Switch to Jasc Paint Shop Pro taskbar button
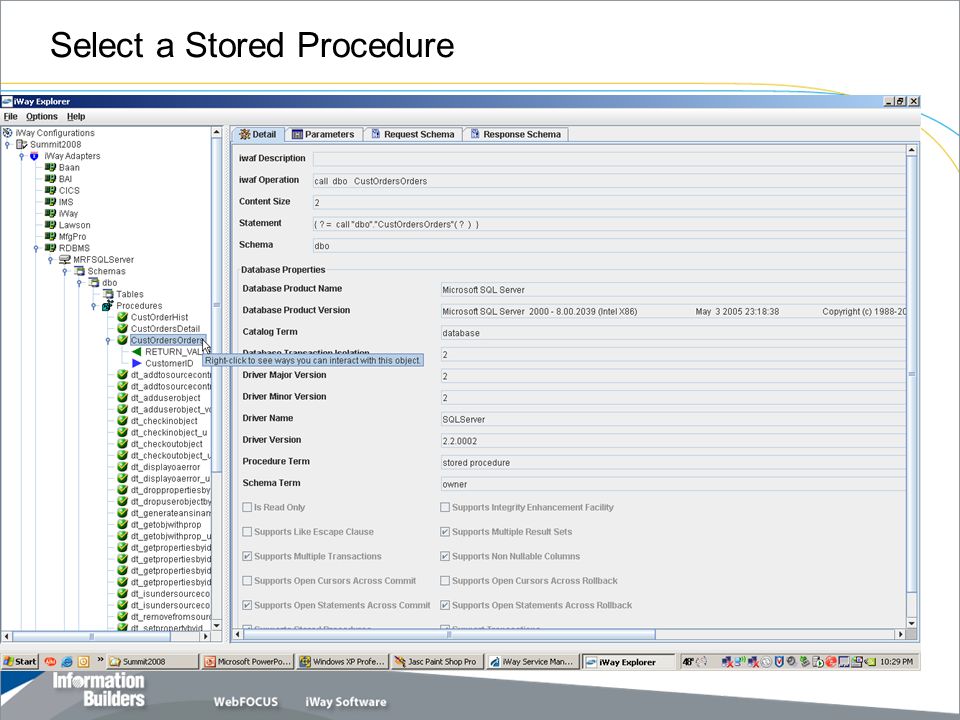 point(437,662)
